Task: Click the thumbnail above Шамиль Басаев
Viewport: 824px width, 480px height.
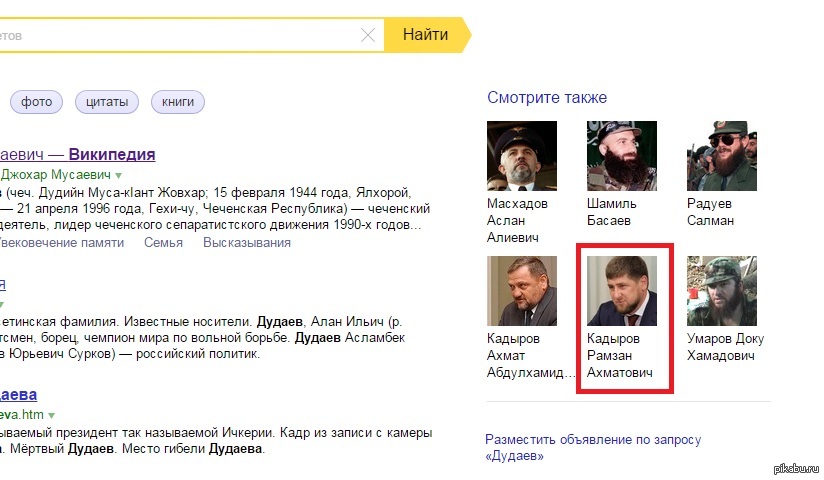Action: tap(621, 156)
